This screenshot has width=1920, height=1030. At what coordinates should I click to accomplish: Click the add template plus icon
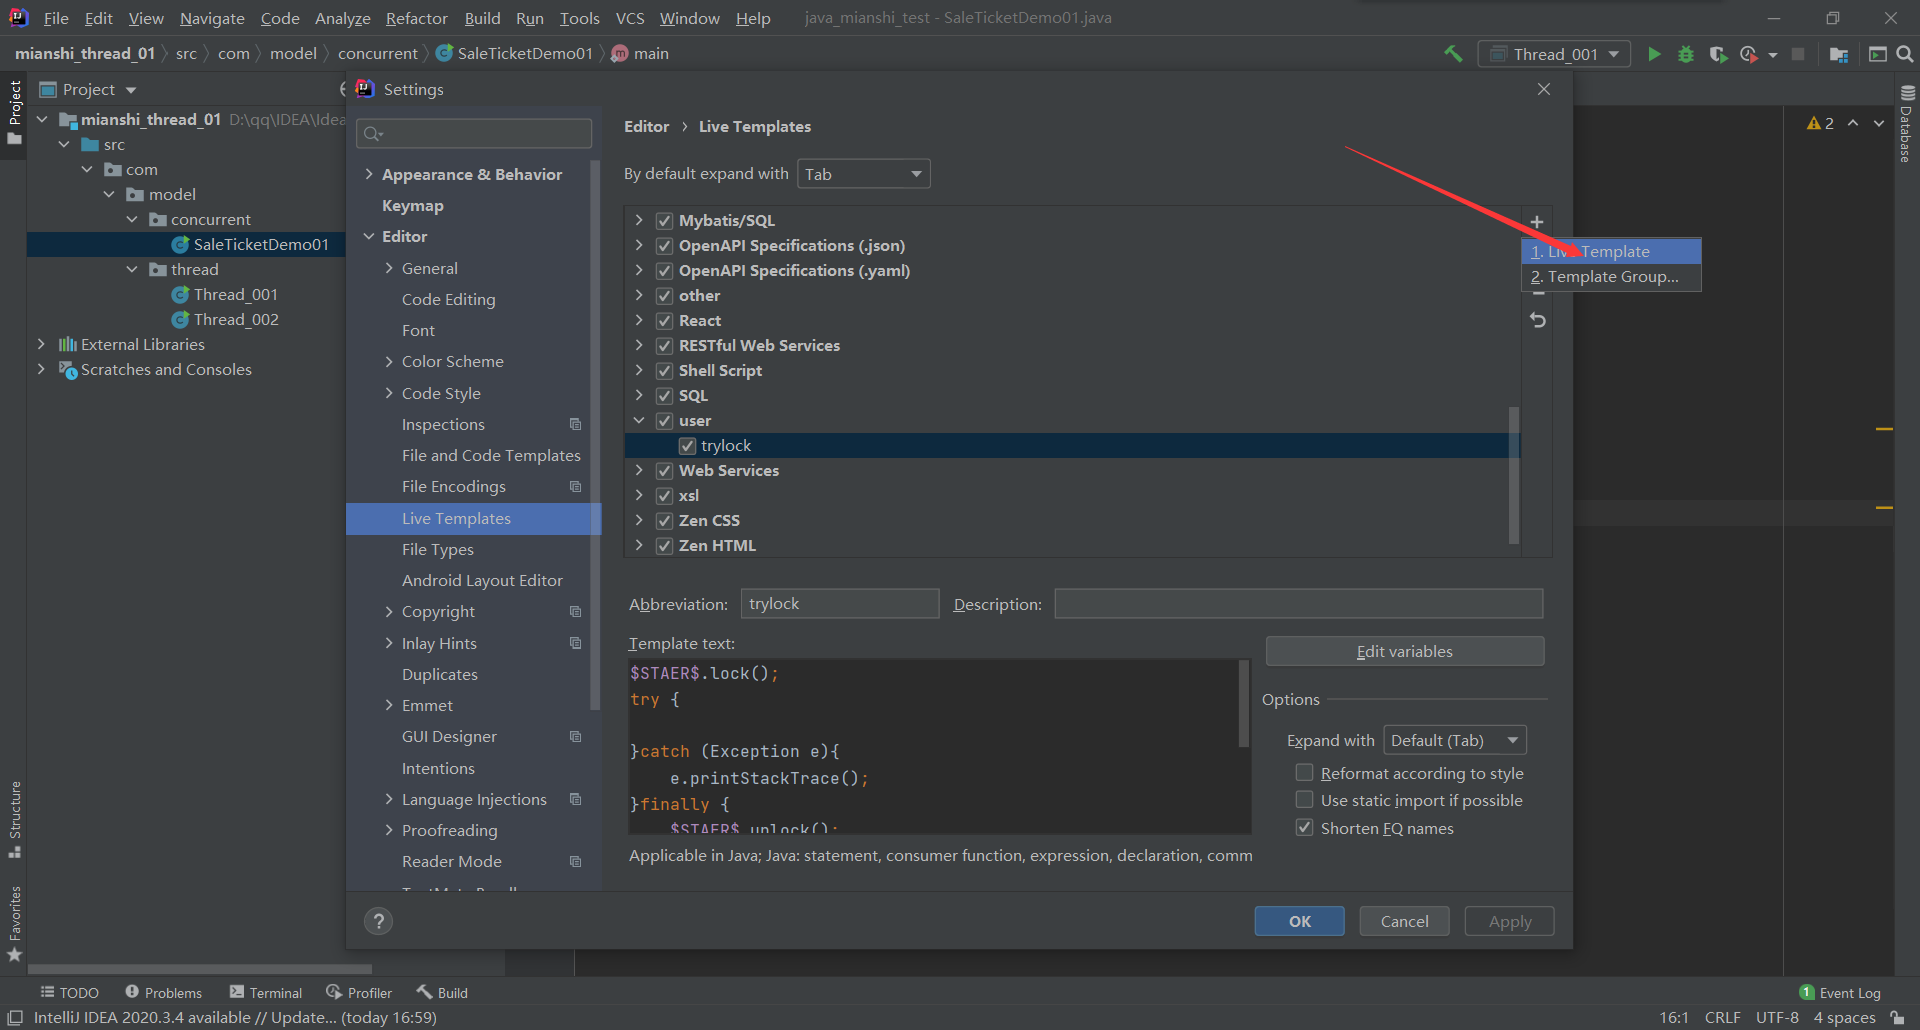coord(1537,222)
